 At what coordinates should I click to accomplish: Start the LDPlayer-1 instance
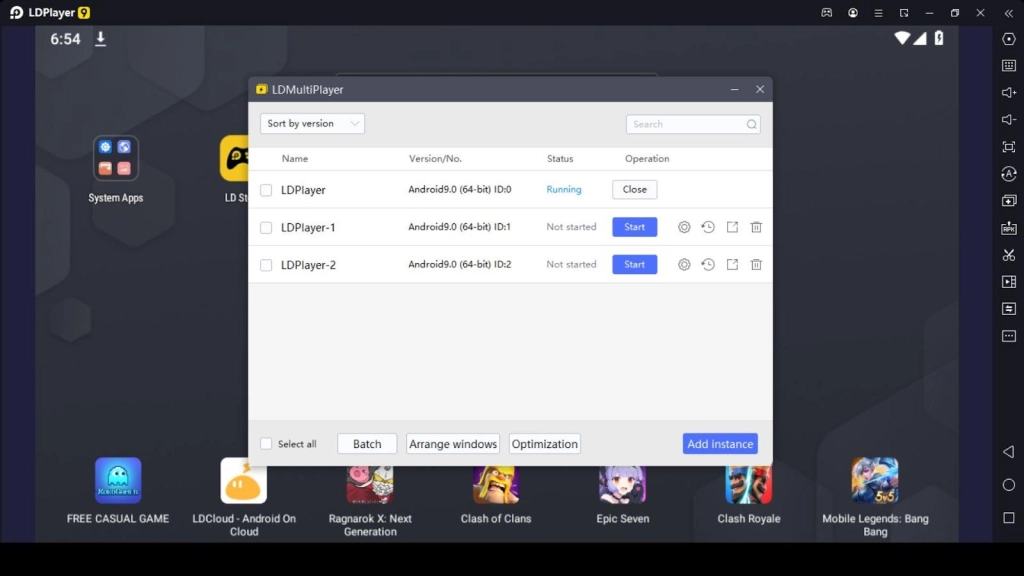634,227
